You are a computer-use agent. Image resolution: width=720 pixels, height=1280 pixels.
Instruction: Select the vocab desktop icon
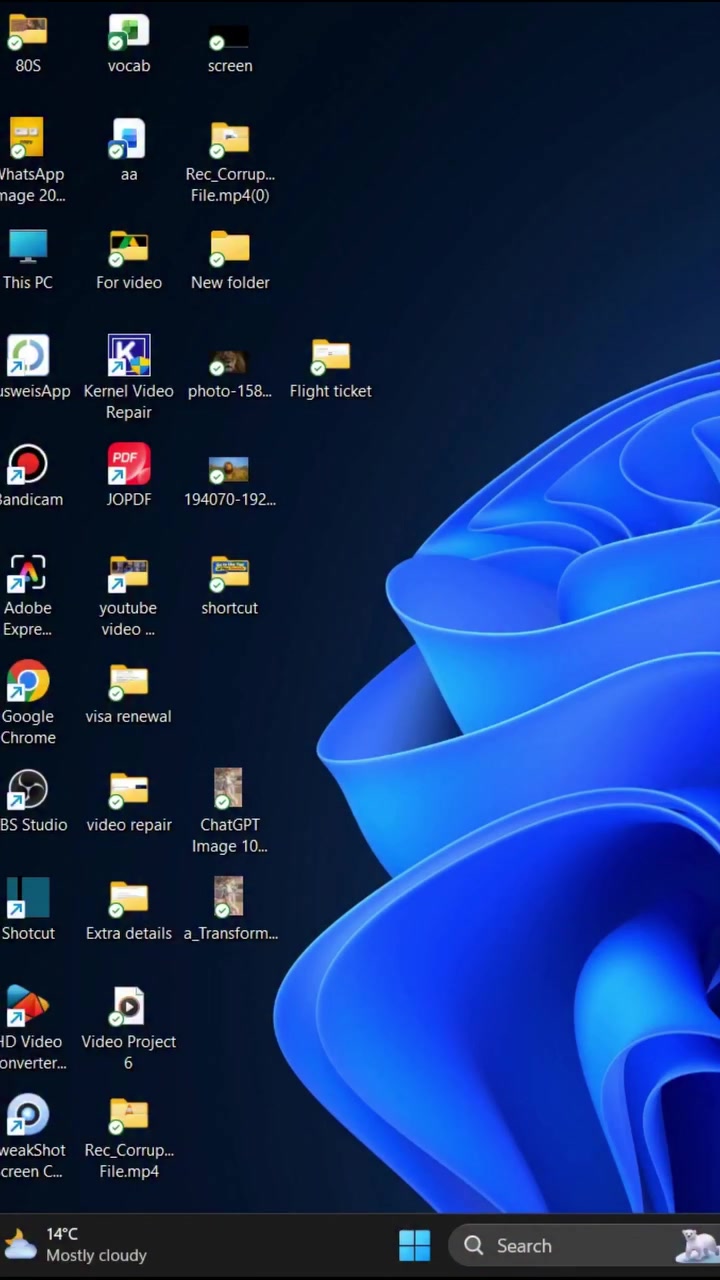click(x=129, y=32)
